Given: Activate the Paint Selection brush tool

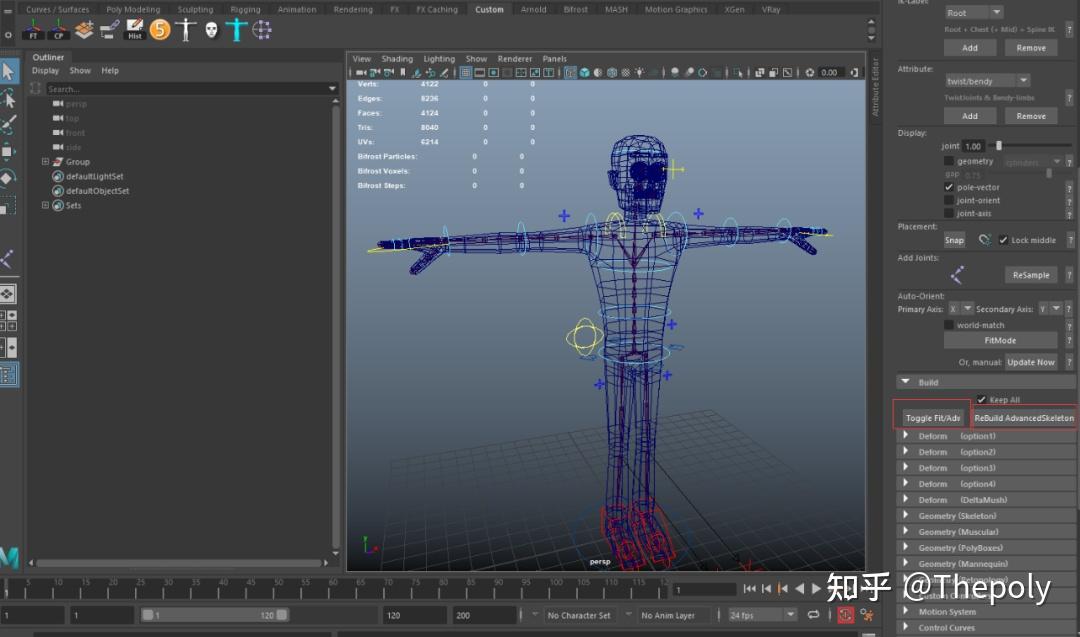Looking at the screenshot, I should [x=9, y=125].
